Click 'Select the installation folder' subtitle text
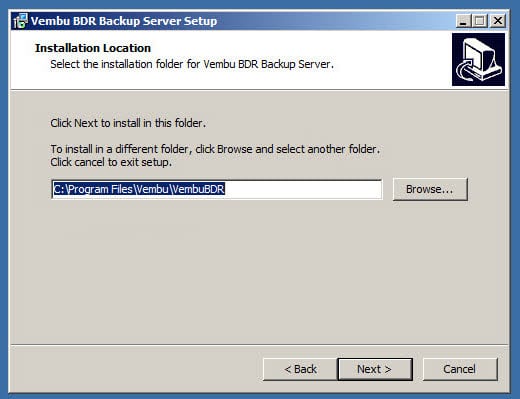 [192, 64]
